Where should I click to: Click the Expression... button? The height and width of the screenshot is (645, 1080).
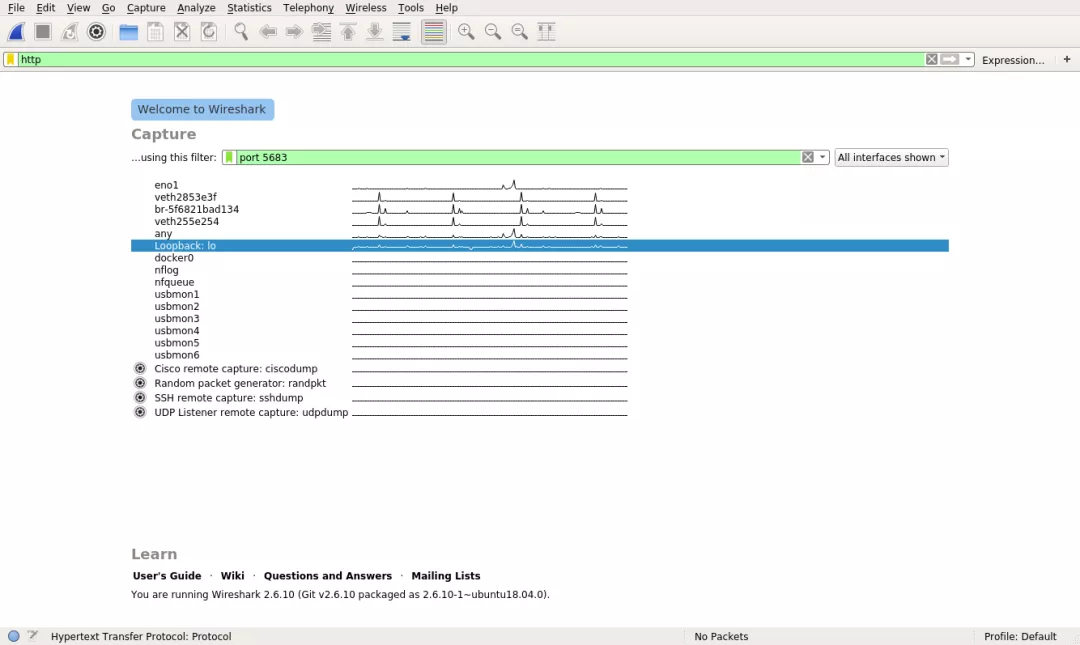click(1012, 60)
